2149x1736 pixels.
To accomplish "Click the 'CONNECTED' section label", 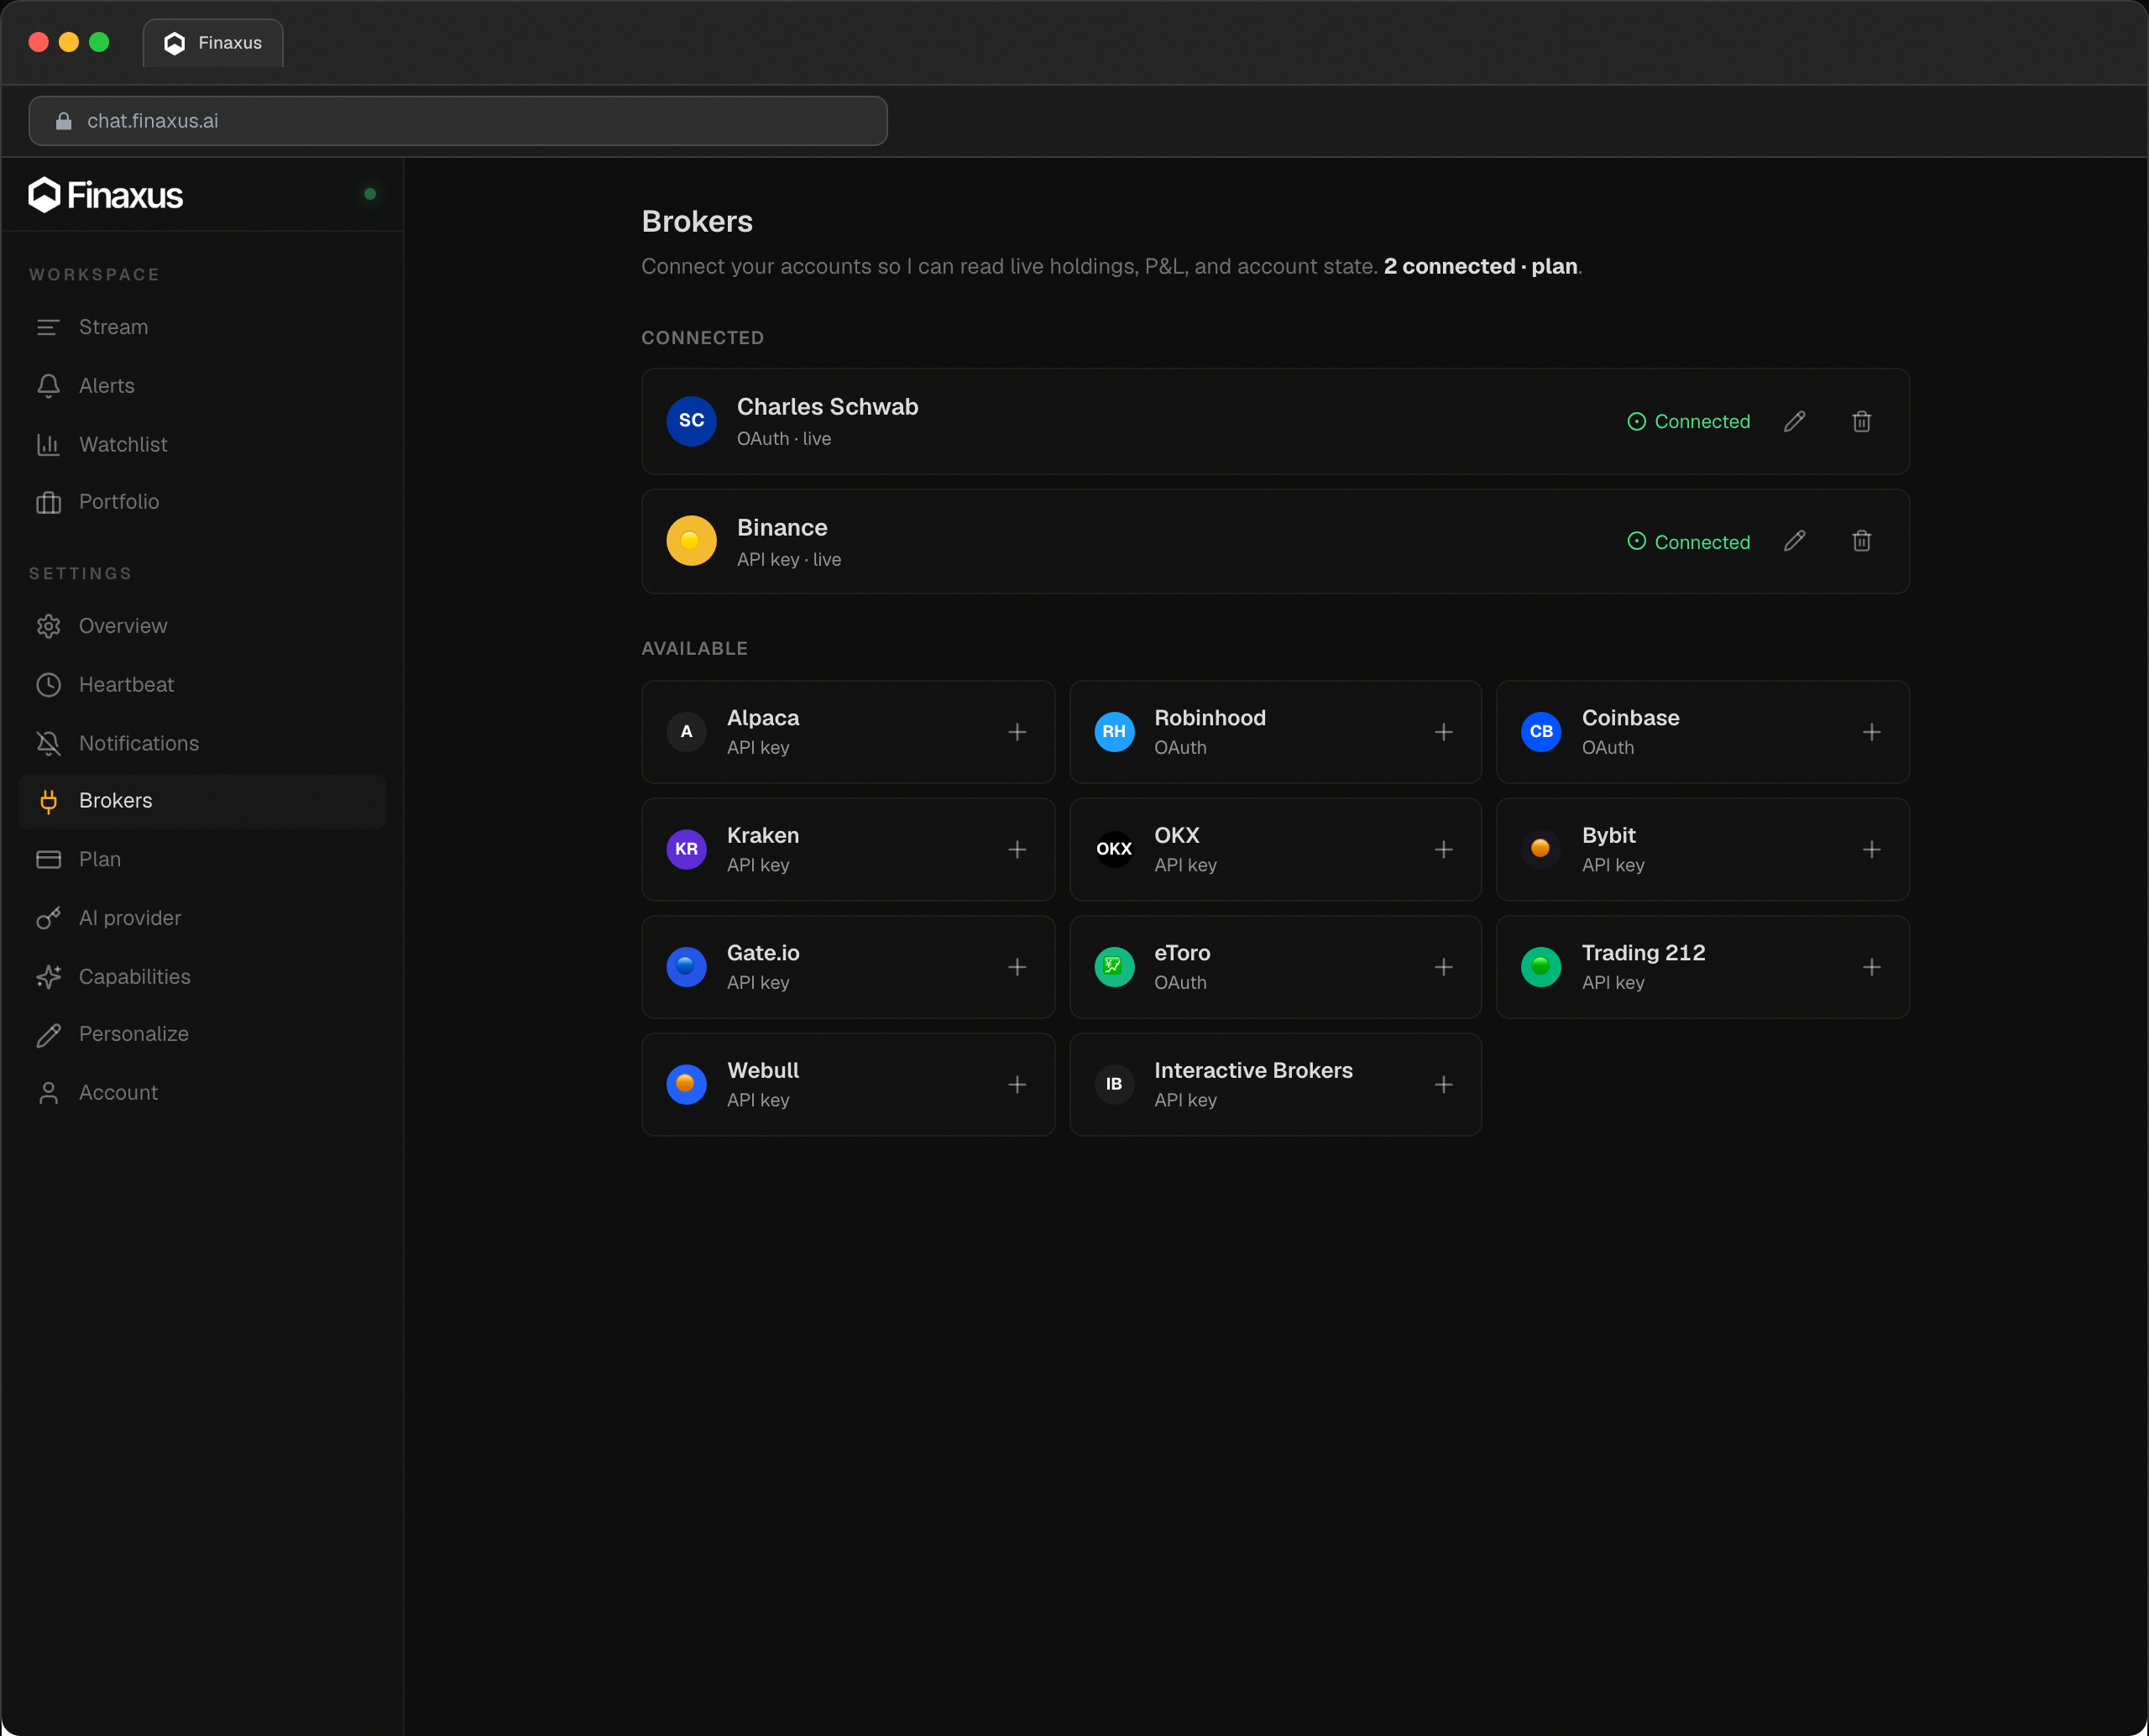I will click(702, 338).
